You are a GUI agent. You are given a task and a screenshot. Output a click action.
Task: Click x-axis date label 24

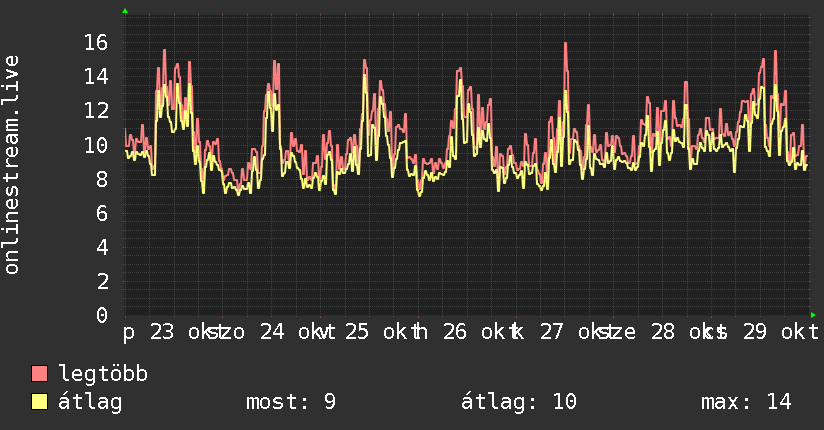point(272,332)
